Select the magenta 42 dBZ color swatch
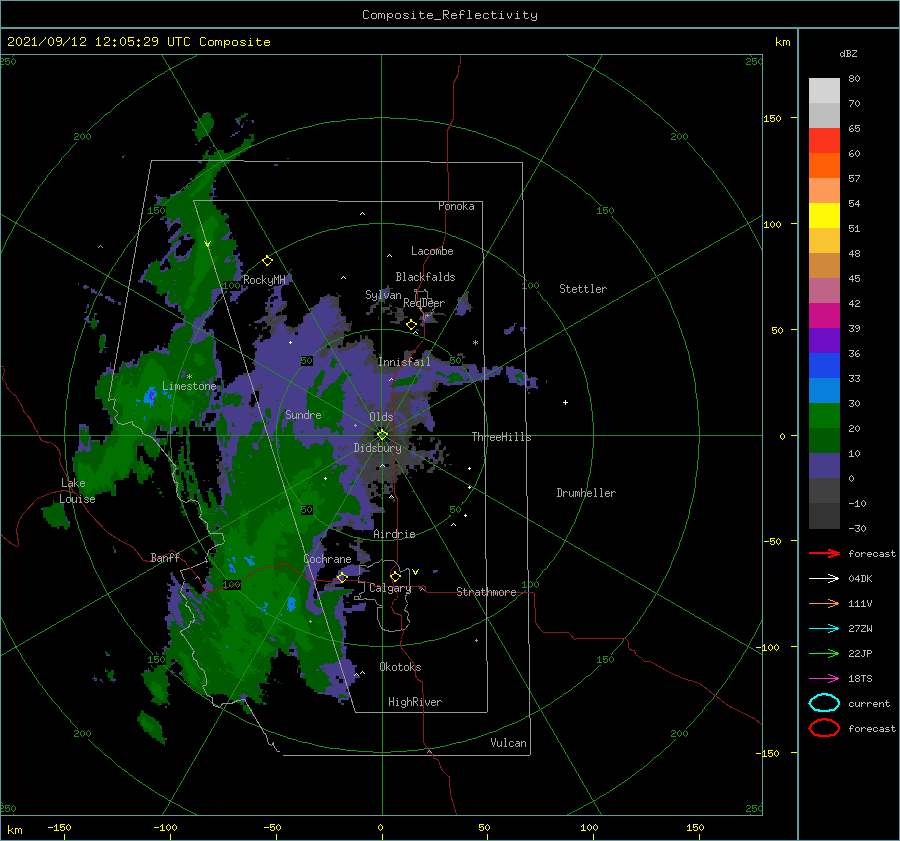 click(x=824, y=316)
